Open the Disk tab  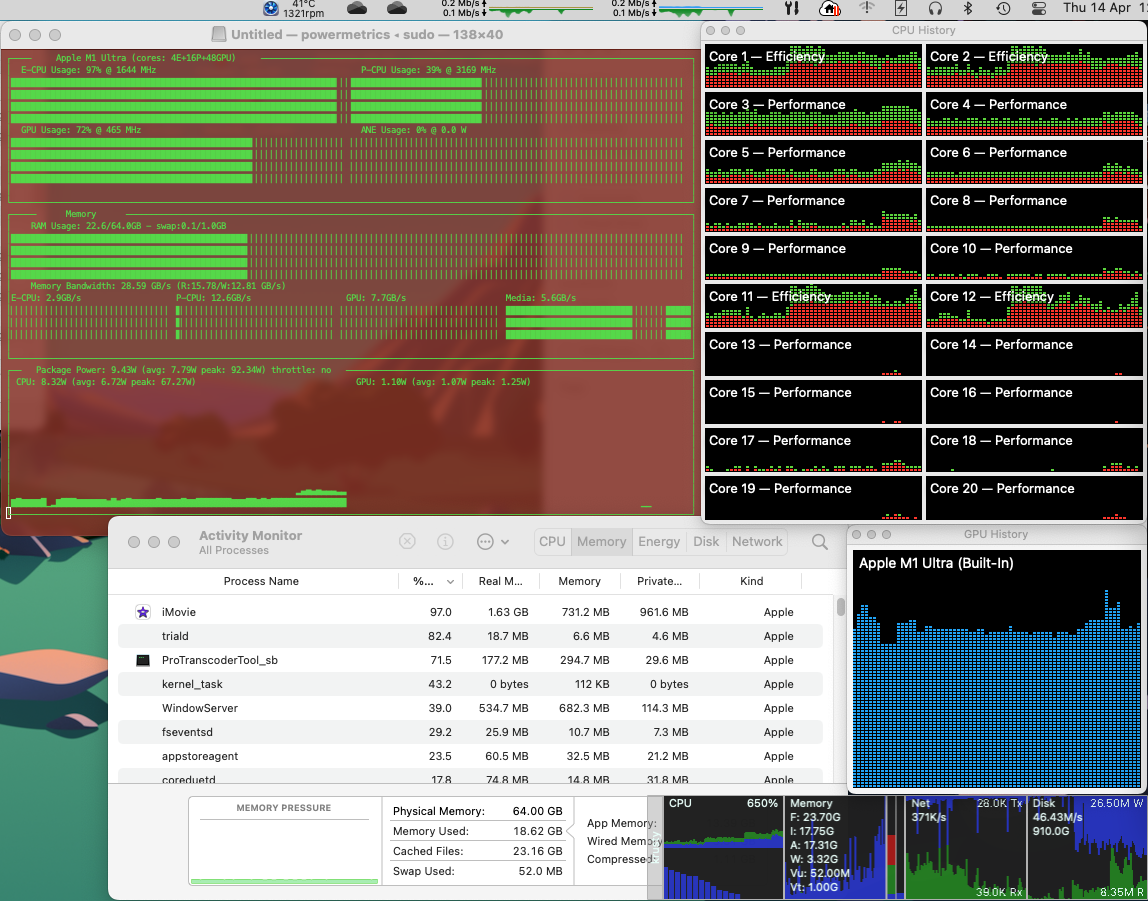coord(706,542)
